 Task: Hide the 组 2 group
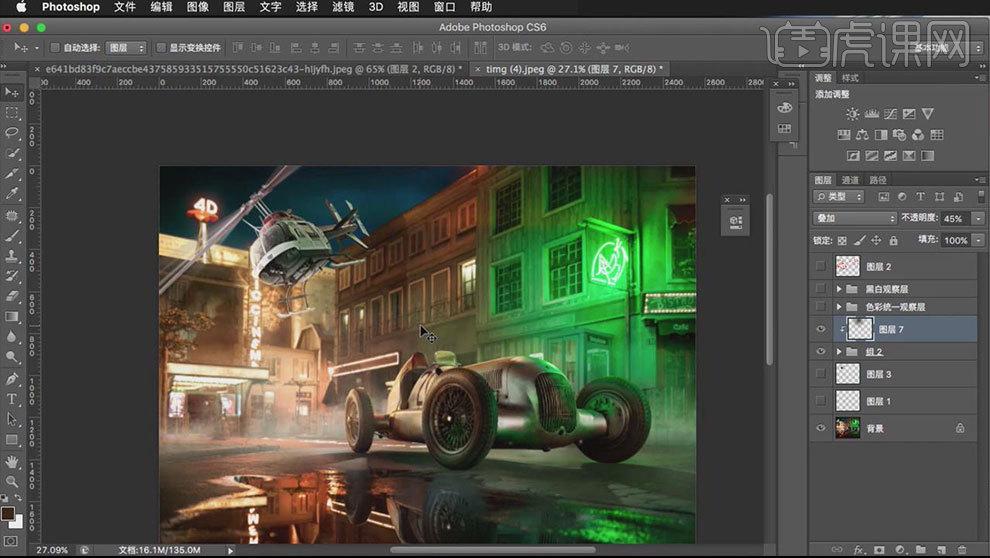[821, 352]
